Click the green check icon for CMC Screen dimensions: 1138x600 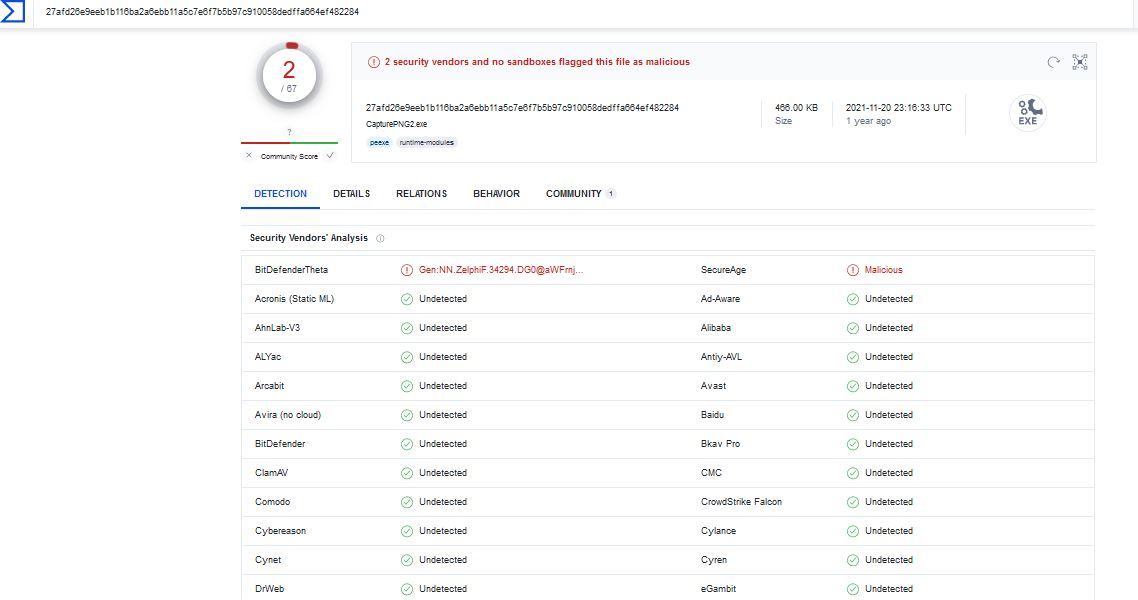point(853,473)
